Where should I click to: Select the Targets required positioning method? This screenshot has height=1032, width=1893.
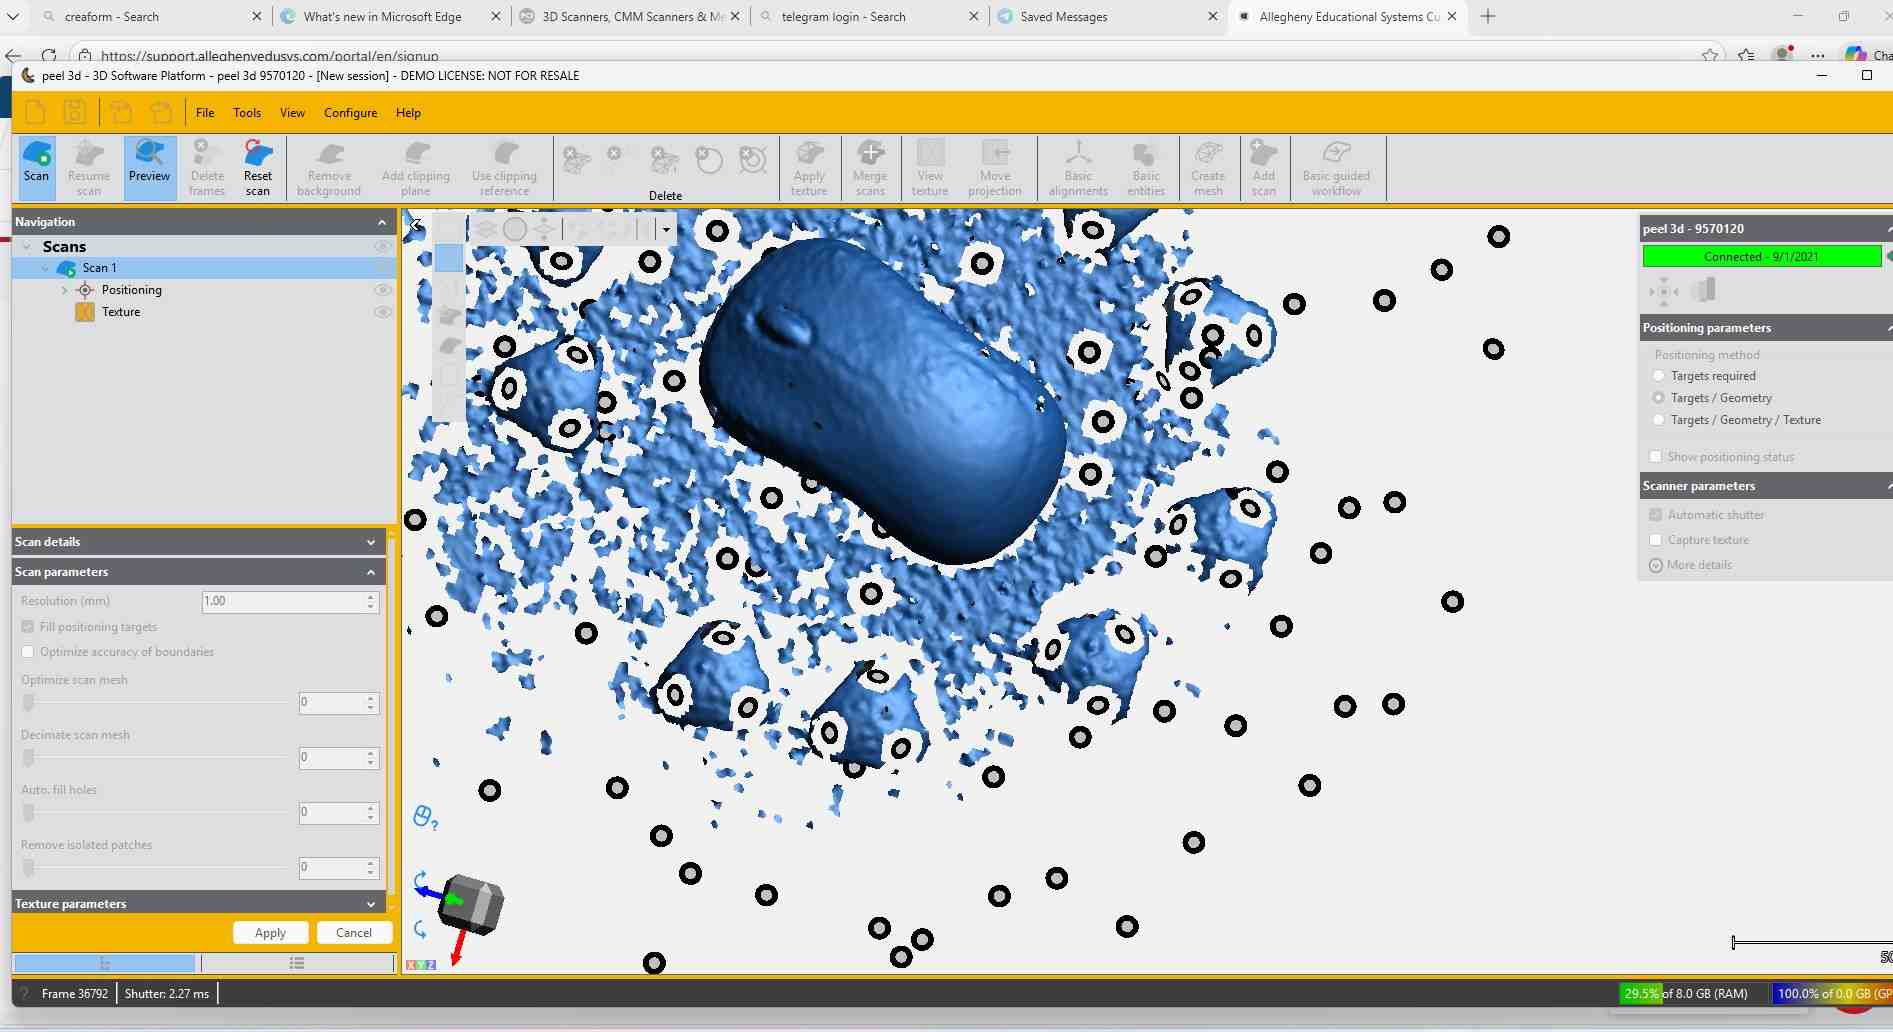coord(1659,375)
